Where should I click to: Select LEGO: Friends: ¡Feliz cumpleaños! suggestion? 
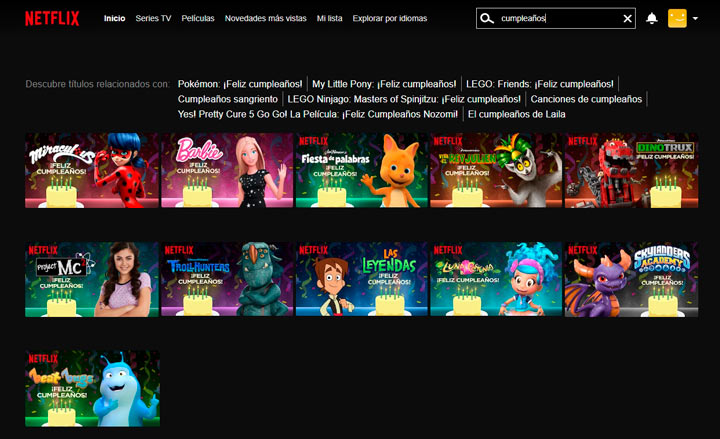coord(540,84)
